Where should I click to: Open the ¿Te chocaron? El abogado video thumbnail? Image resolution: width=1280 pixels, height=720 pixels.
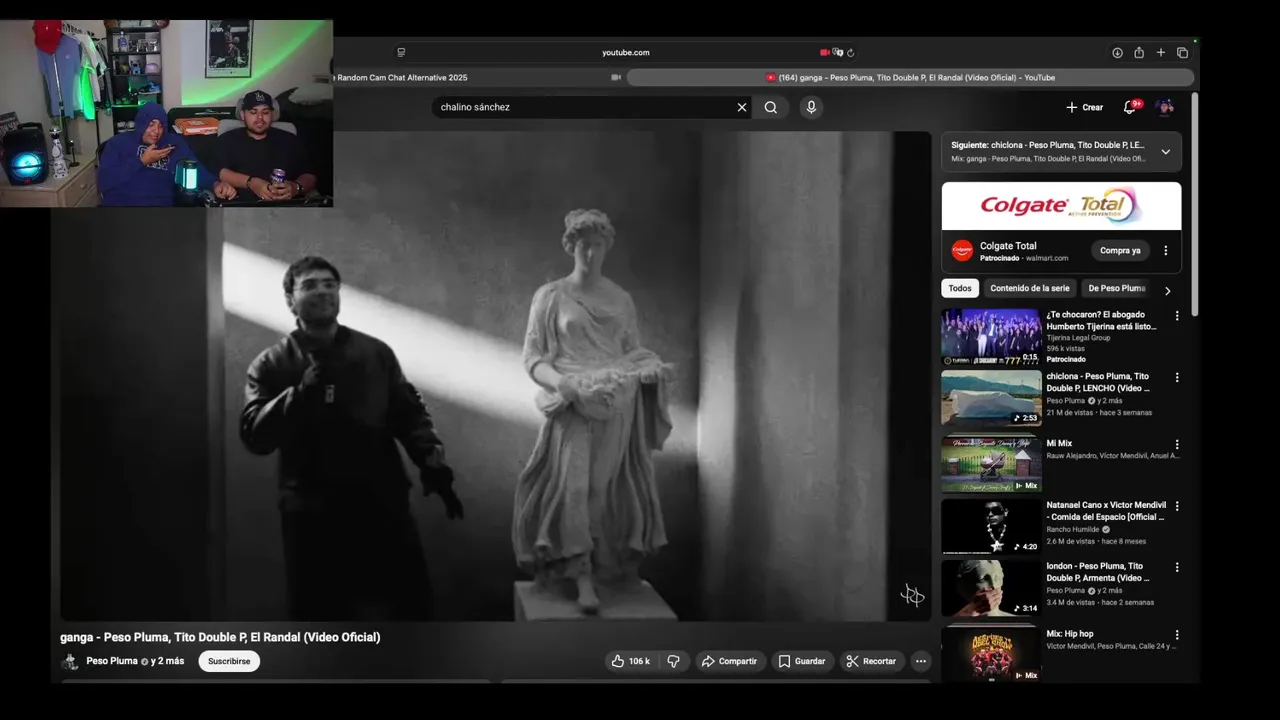click(991, 337)
